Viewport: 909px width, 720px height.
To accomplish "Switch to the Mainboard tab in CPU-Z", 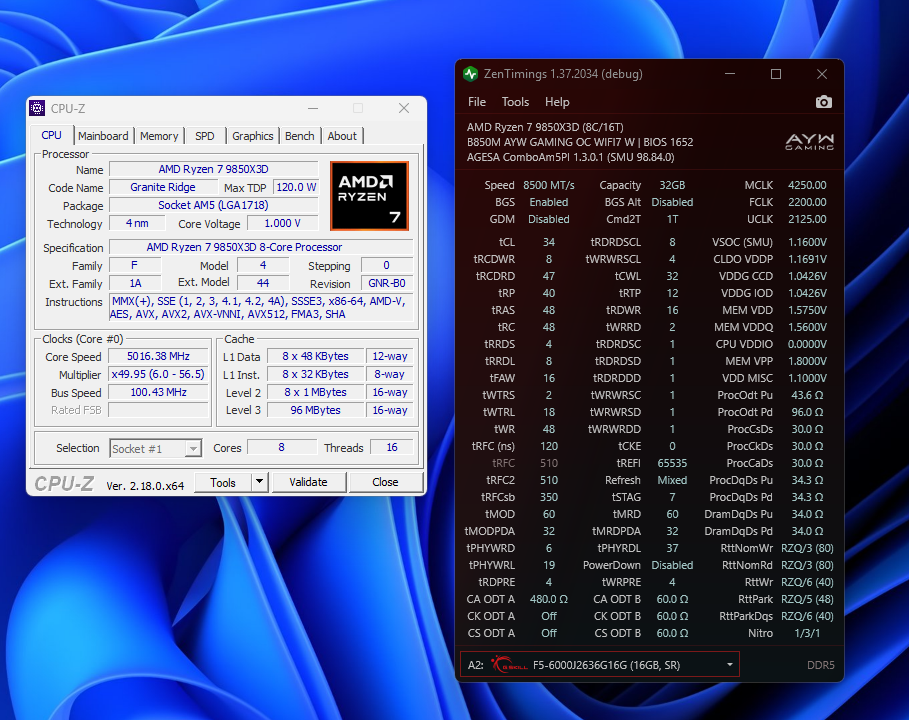I will pyautogui.click(x=103, y=136).
